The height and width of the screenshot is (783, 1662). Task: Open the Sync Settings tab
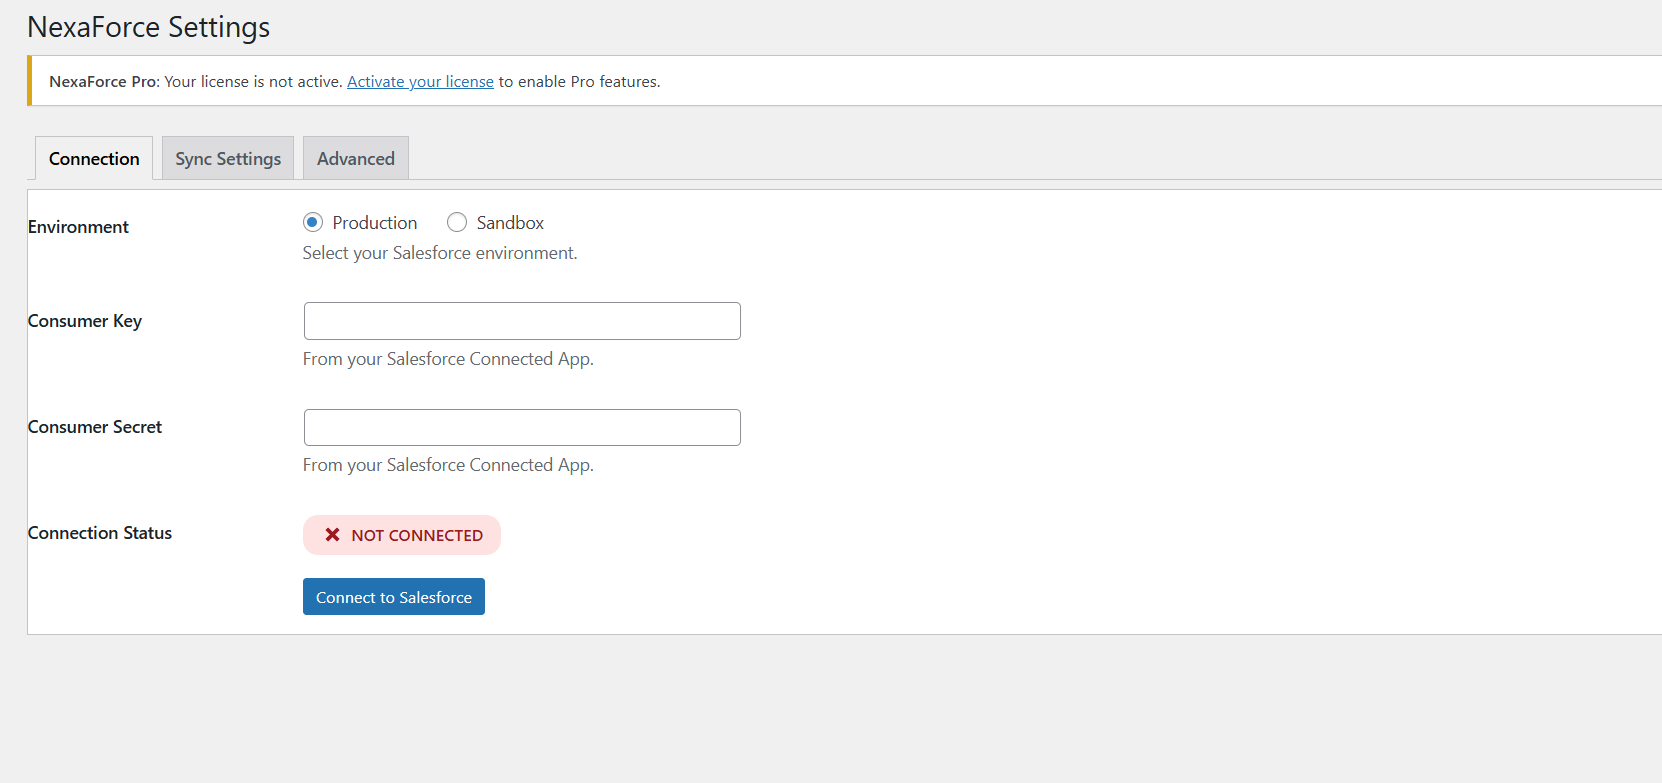pyautogui.click(x=228, y=158)
